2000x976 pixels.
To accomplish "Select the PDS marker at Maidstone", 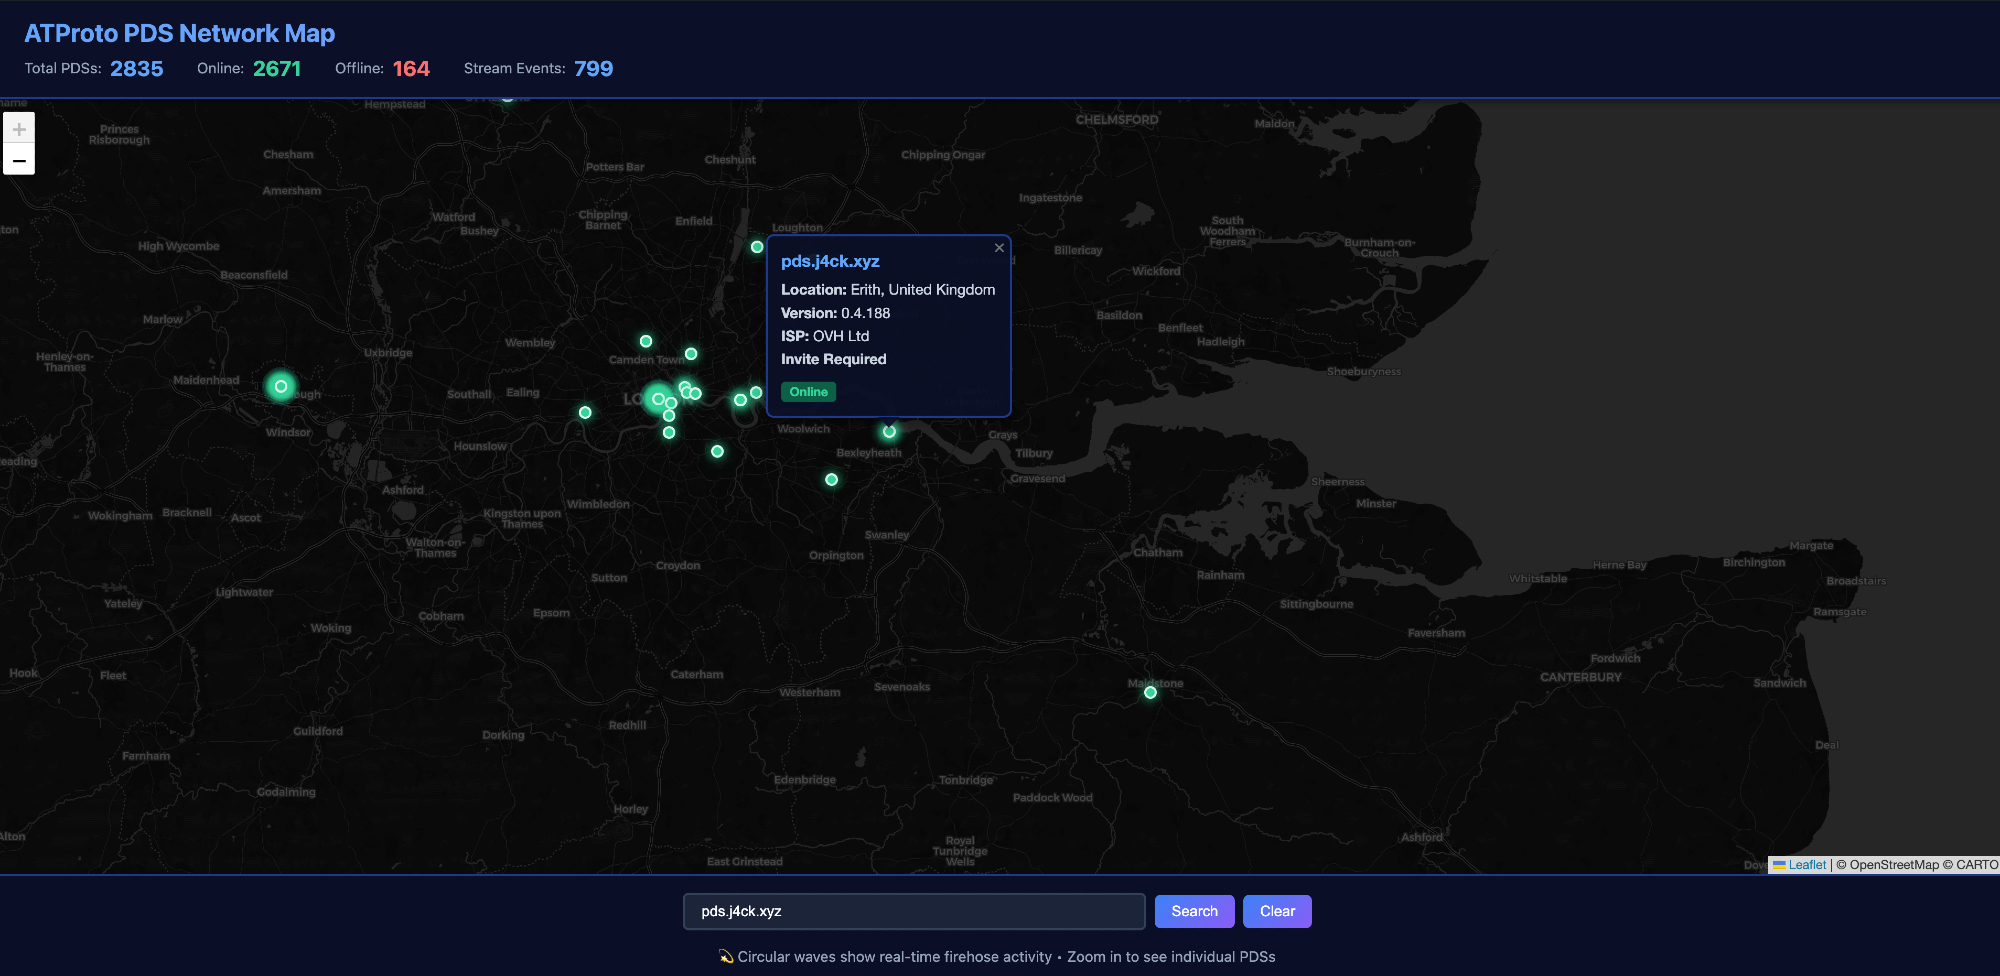I will [x=1150, y=692].
